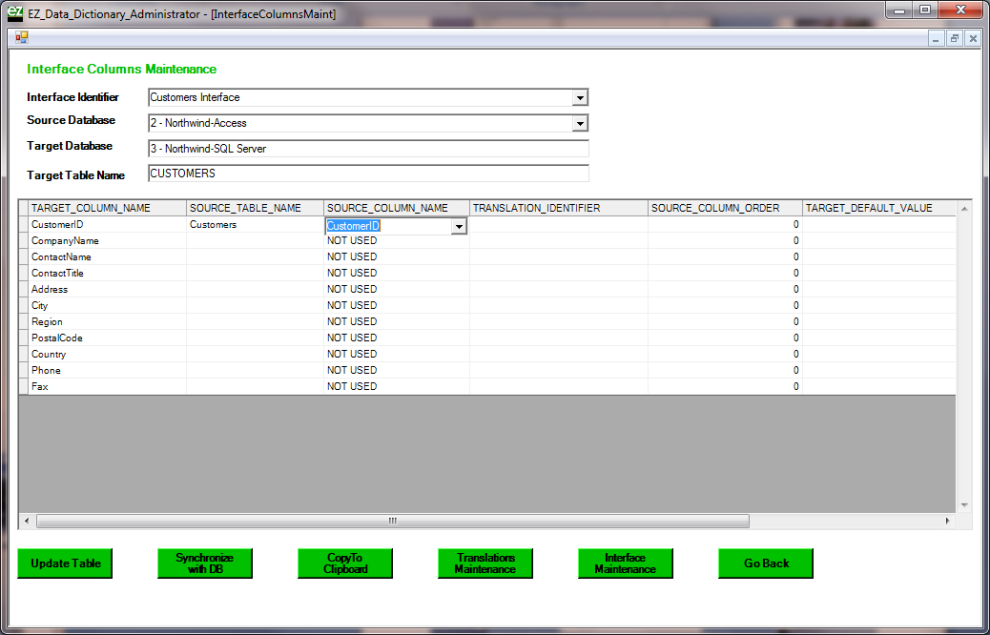
Task: Click the Target Database field
Action: click(368, 149)
